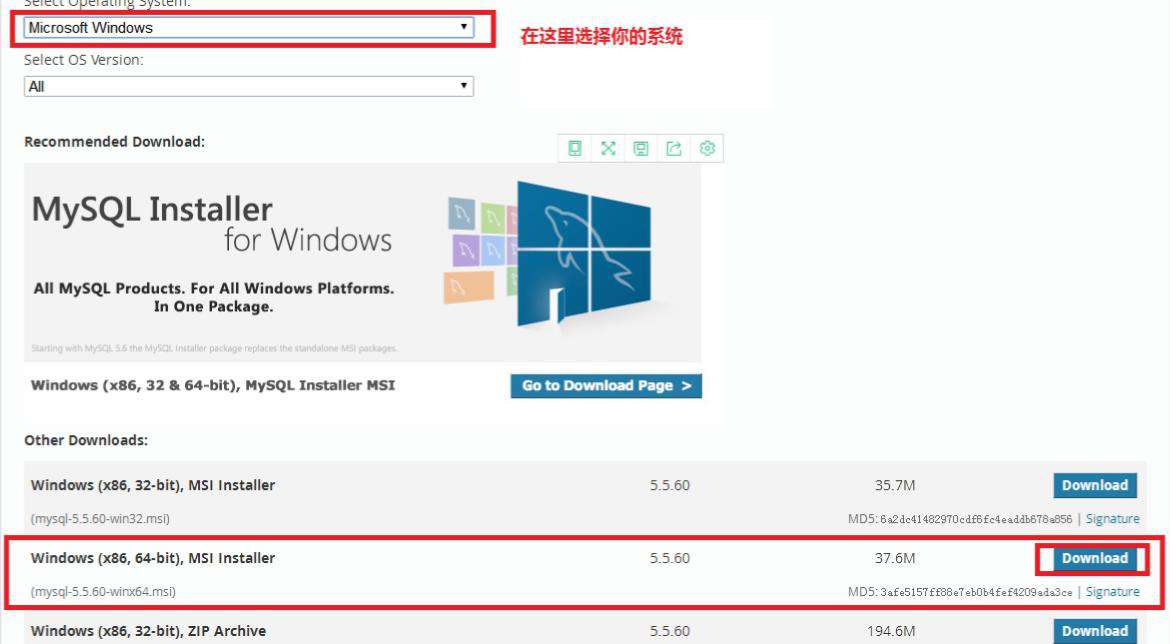Click the 194.6M file size value
The height and width of the screenshot is (644, 1170).
tap(891, 631)
